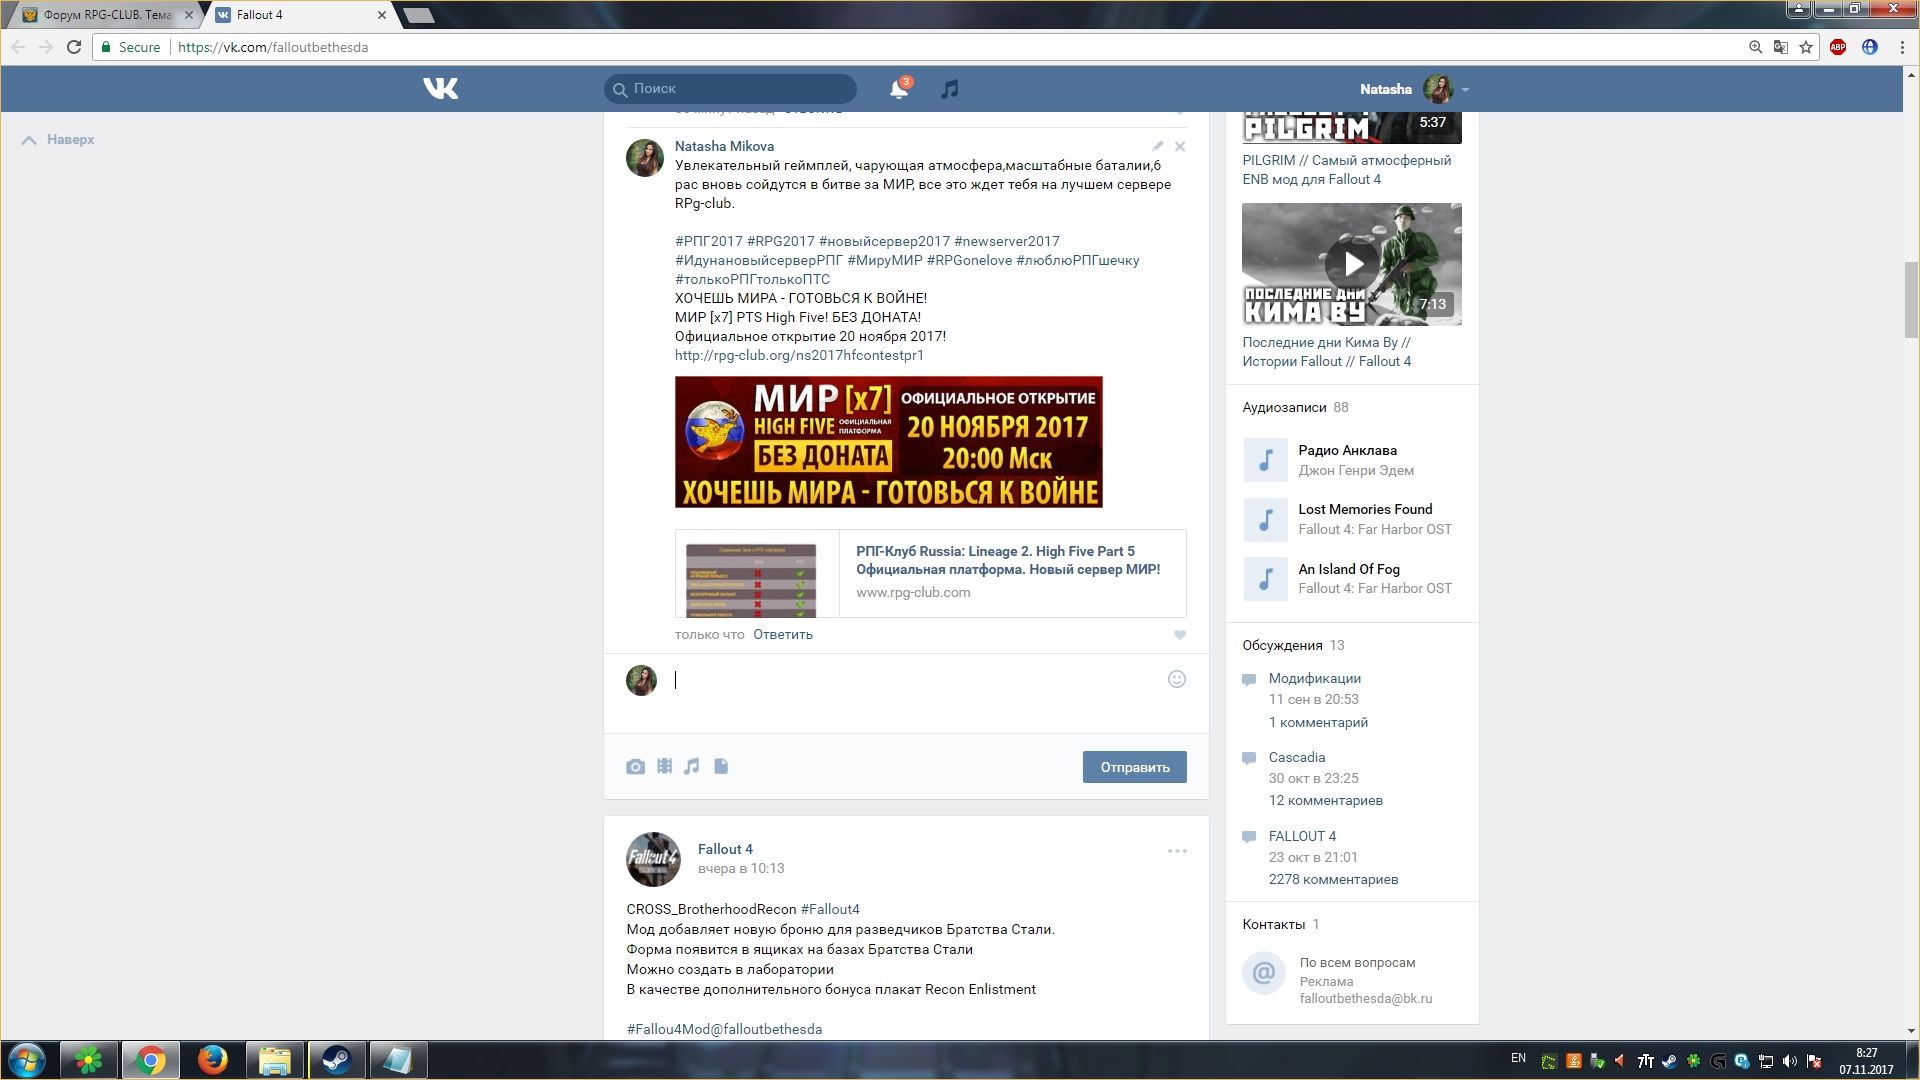The image size is (1920, 1080).
Task: Close the Форум RPG-CLUB tab
Action: tap(189, 15)
